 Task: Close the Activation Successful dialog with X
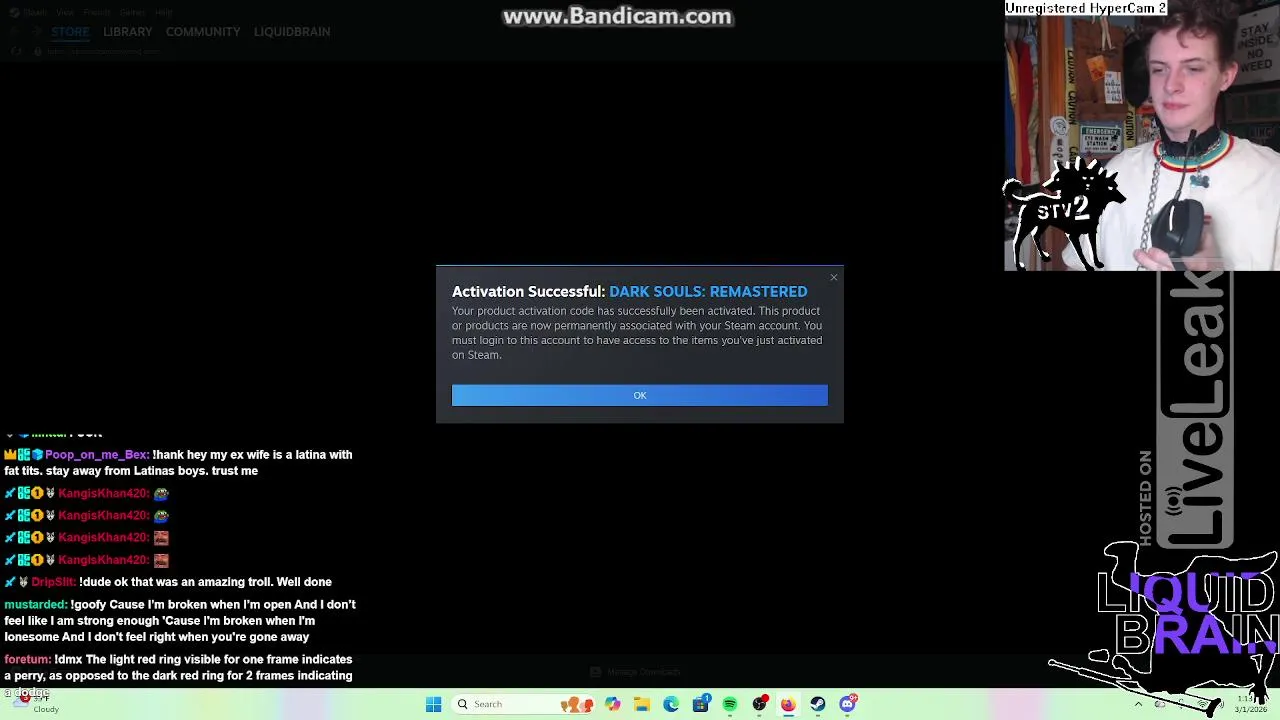point(833,277)
